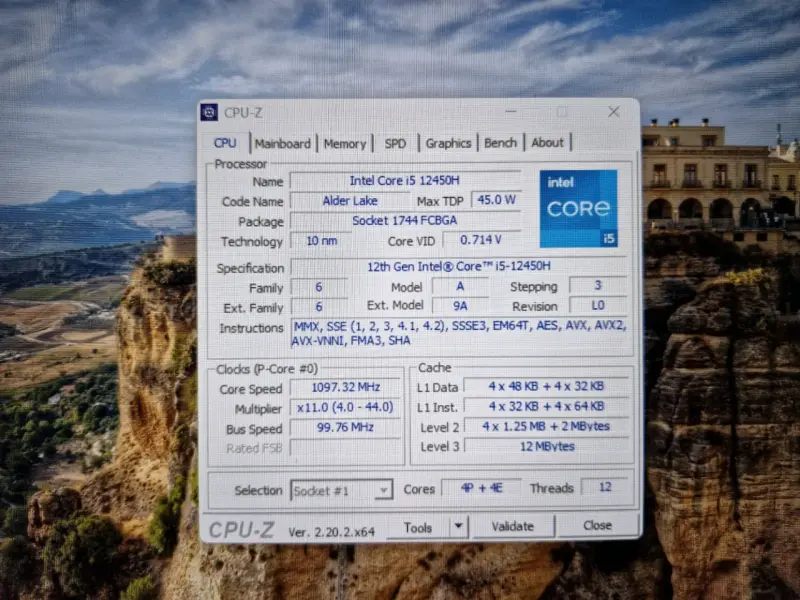Image resolution: width=800 pixels, height=600 pixels.
Task: Open the Tools button
Action: (418, 528)
